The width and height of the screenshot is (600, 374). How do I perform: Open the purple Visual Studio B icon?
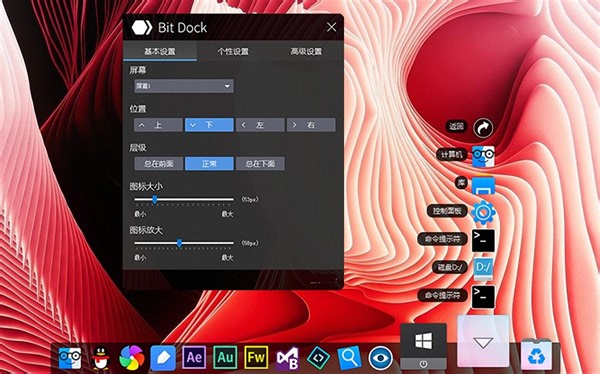click(x=287, y=358)
